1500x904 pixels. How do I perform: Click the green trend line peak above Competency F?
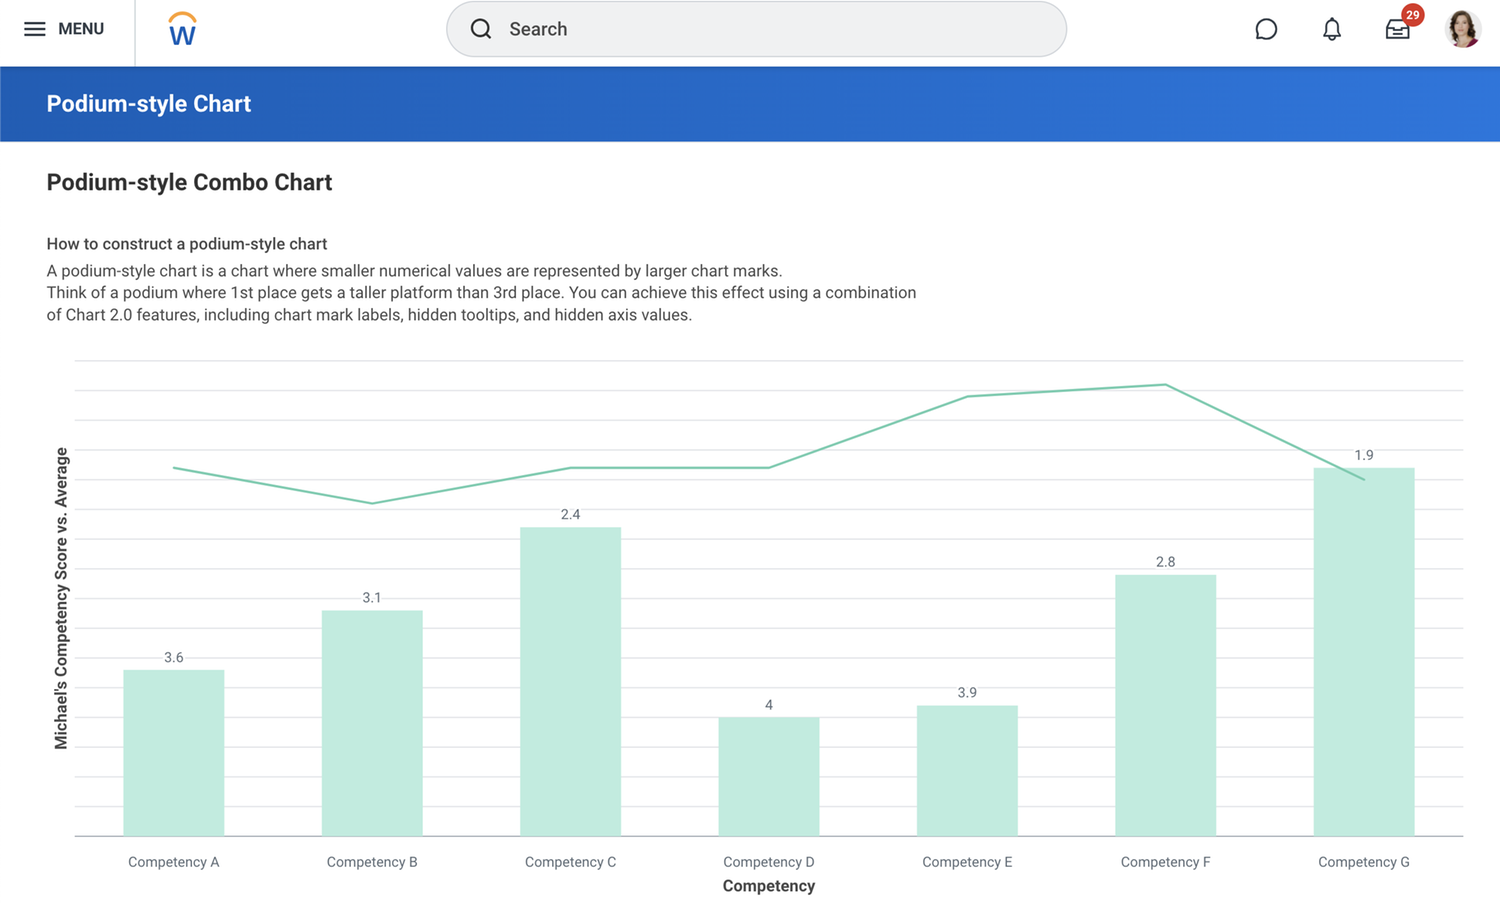pos(1163,384)
